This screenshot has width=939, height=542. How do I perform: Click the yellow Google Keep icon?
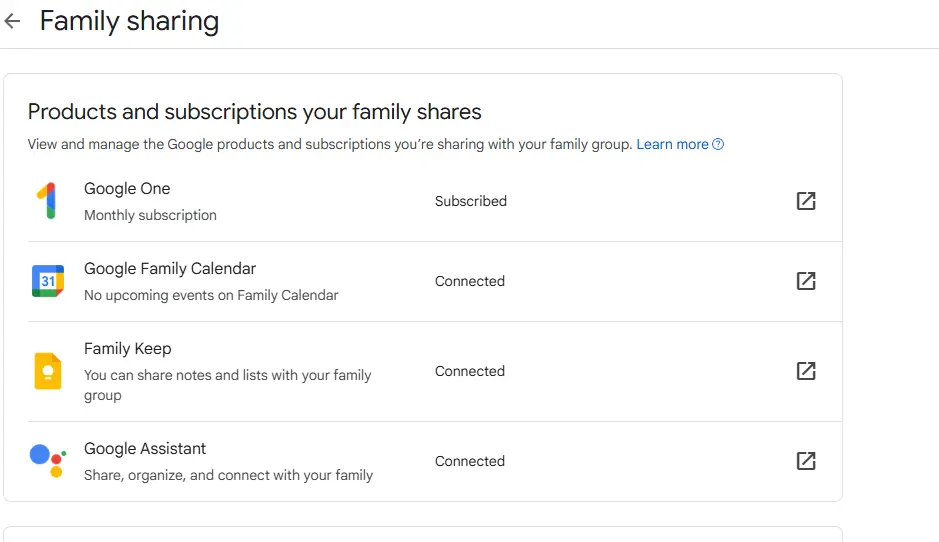pyautogui.click(x=48, y=371)
